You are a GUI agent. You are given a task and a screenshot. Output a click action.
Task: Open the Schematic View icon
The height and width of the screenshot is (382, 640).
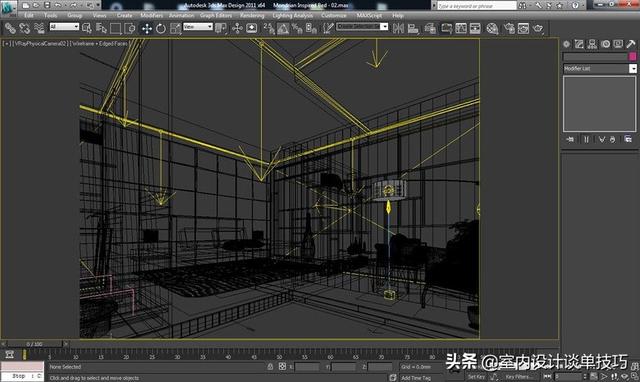point(475,28)
